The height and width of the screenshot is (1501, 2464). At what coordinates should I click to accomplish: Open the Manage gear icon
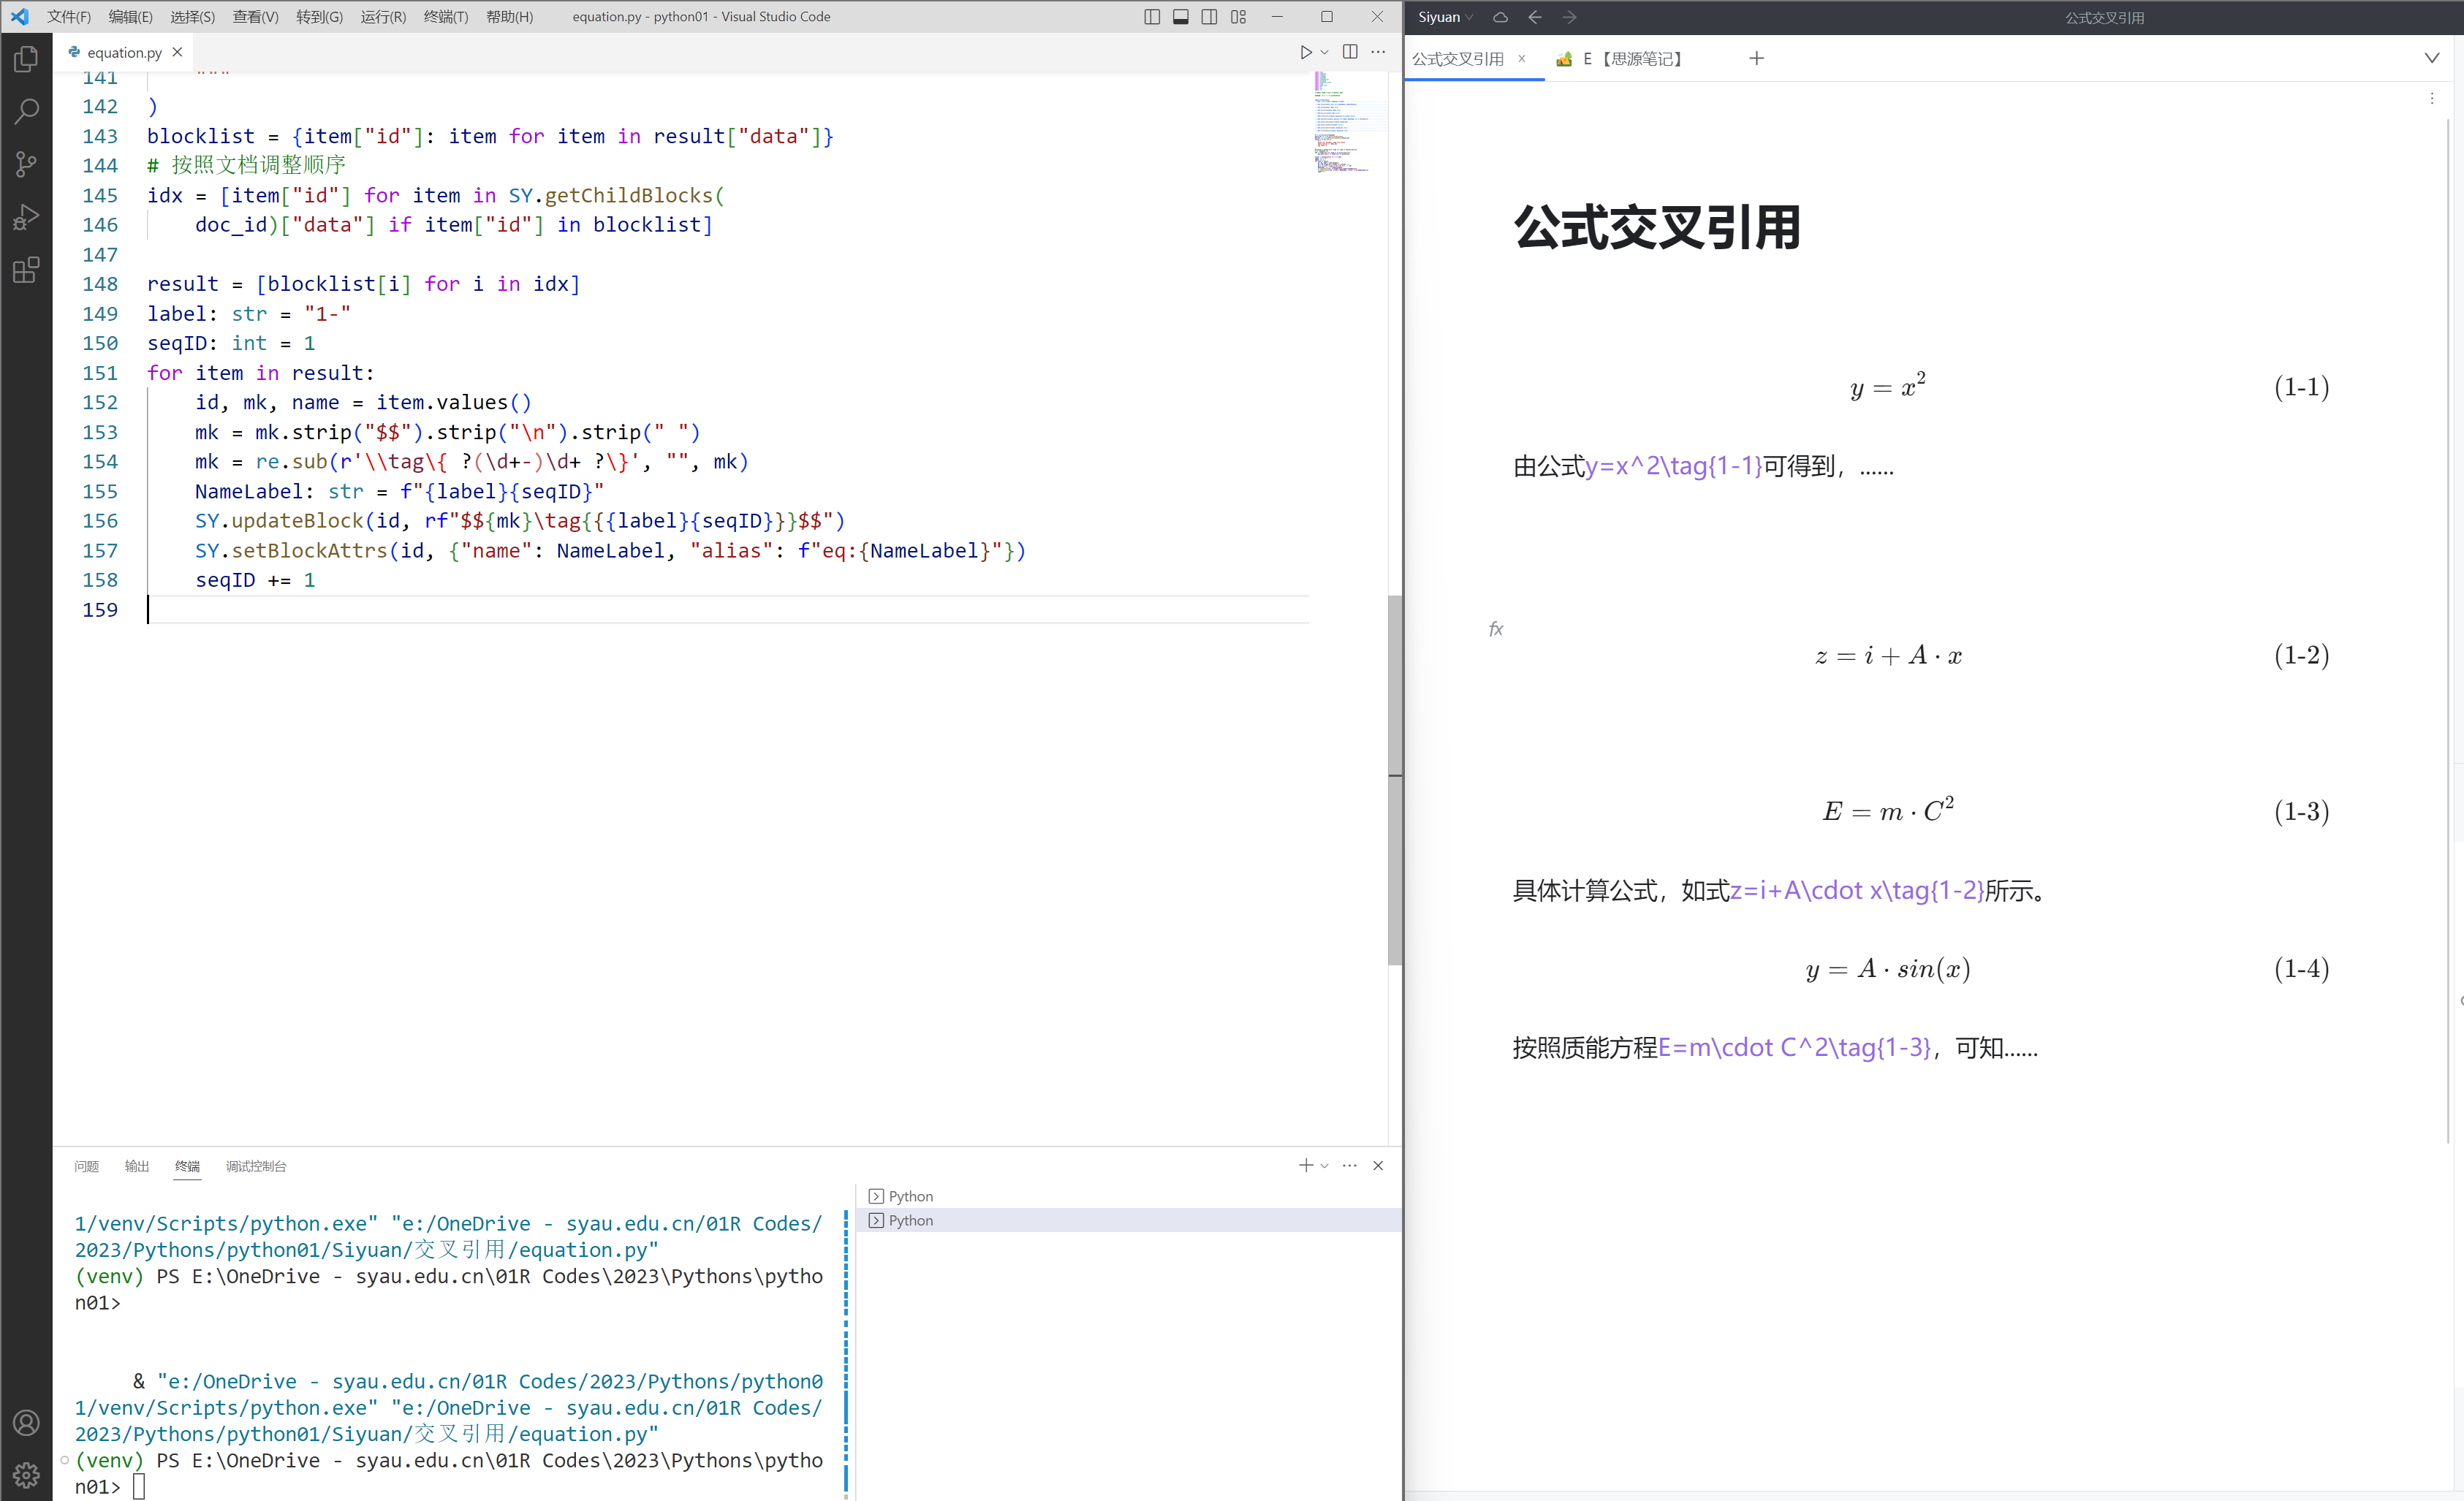point(27,1474)
